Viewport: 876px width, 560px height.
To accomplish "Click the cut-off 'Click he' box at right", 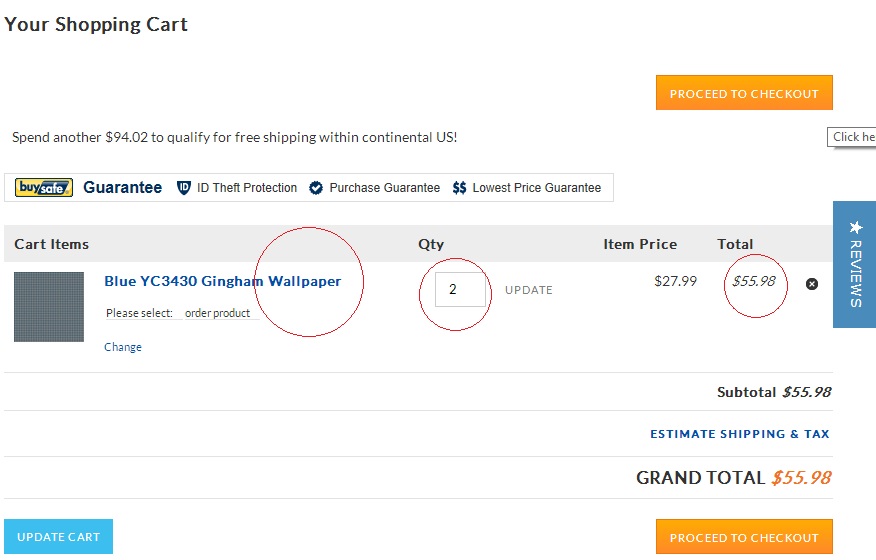I will [x=852, y=137].
